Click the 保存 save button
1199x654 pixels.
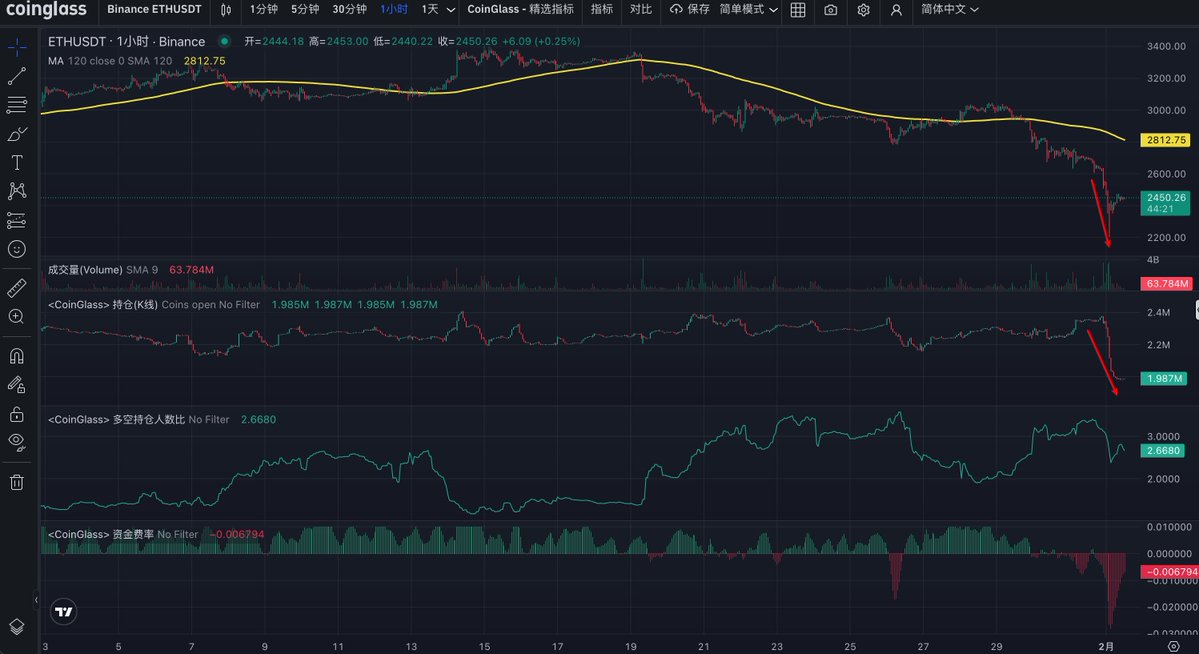coord(689,10)
